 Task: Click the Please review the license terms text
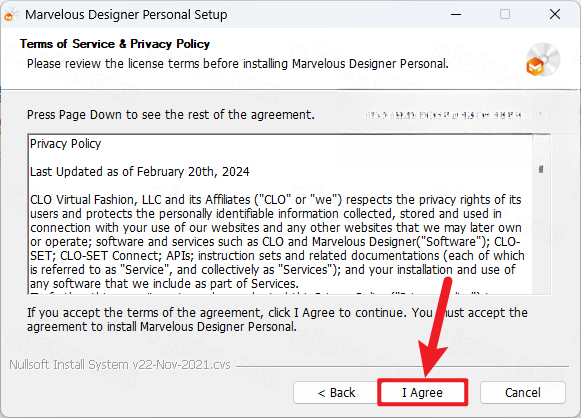[x=238, y=64]
